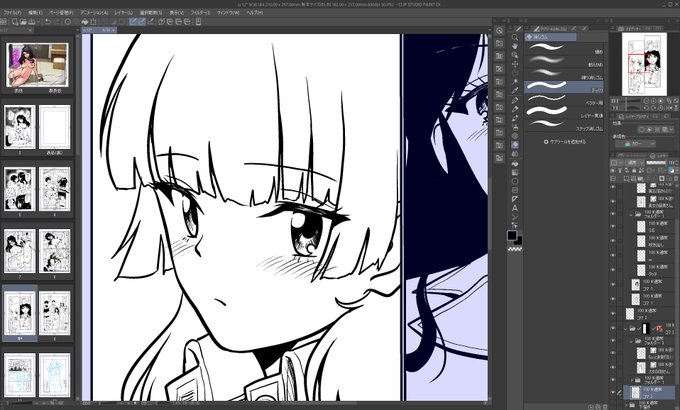Select the Operation object tool
The height and width of the screenshot is (410, 680).
pos(515,55)
